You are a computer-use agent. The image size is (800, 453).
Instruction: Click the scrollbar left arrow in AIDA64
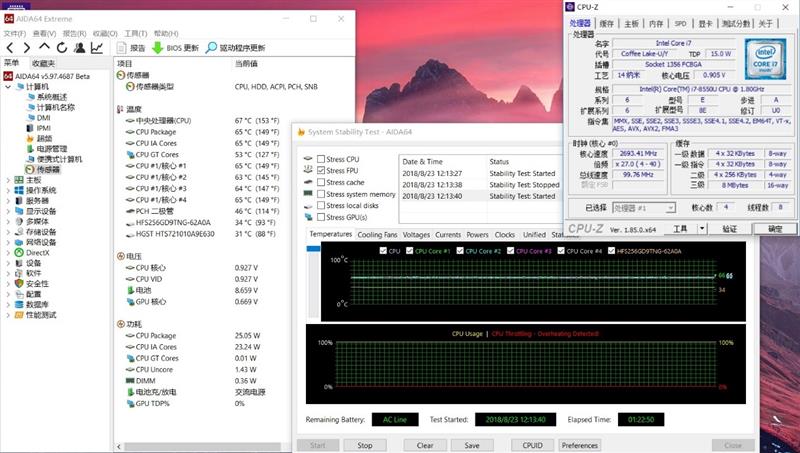[119, 447]
